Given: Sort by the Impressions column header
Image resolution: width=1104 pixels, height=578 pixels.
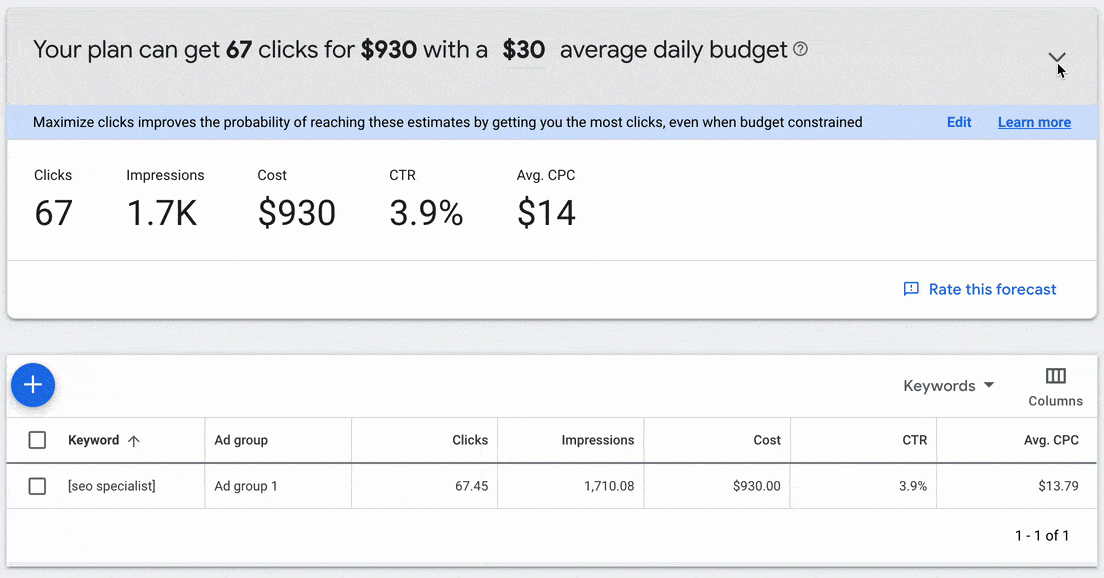Looking at the screenshot, I should click(598, 440).
